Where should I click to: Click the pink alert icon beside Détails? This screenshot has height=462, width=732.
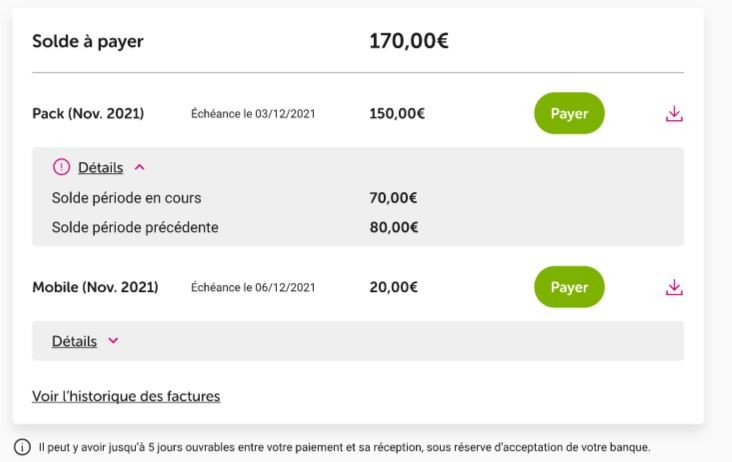61,167
